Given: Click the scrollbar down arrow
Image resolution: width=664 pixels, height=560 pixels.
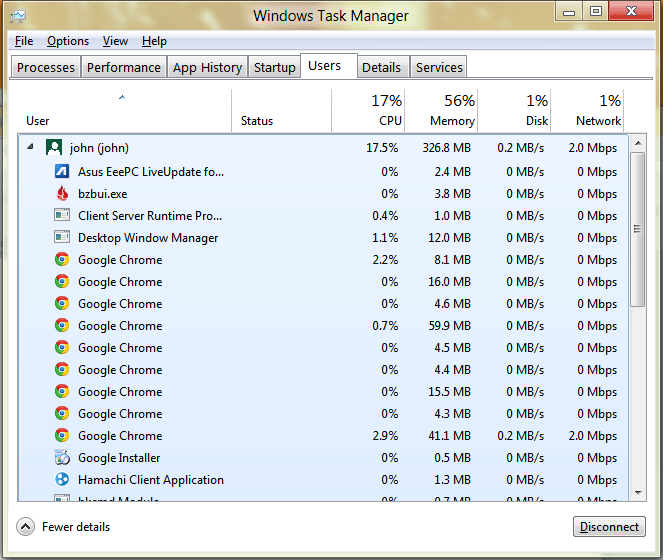Looking at the screenshot, I should (638, 492).
